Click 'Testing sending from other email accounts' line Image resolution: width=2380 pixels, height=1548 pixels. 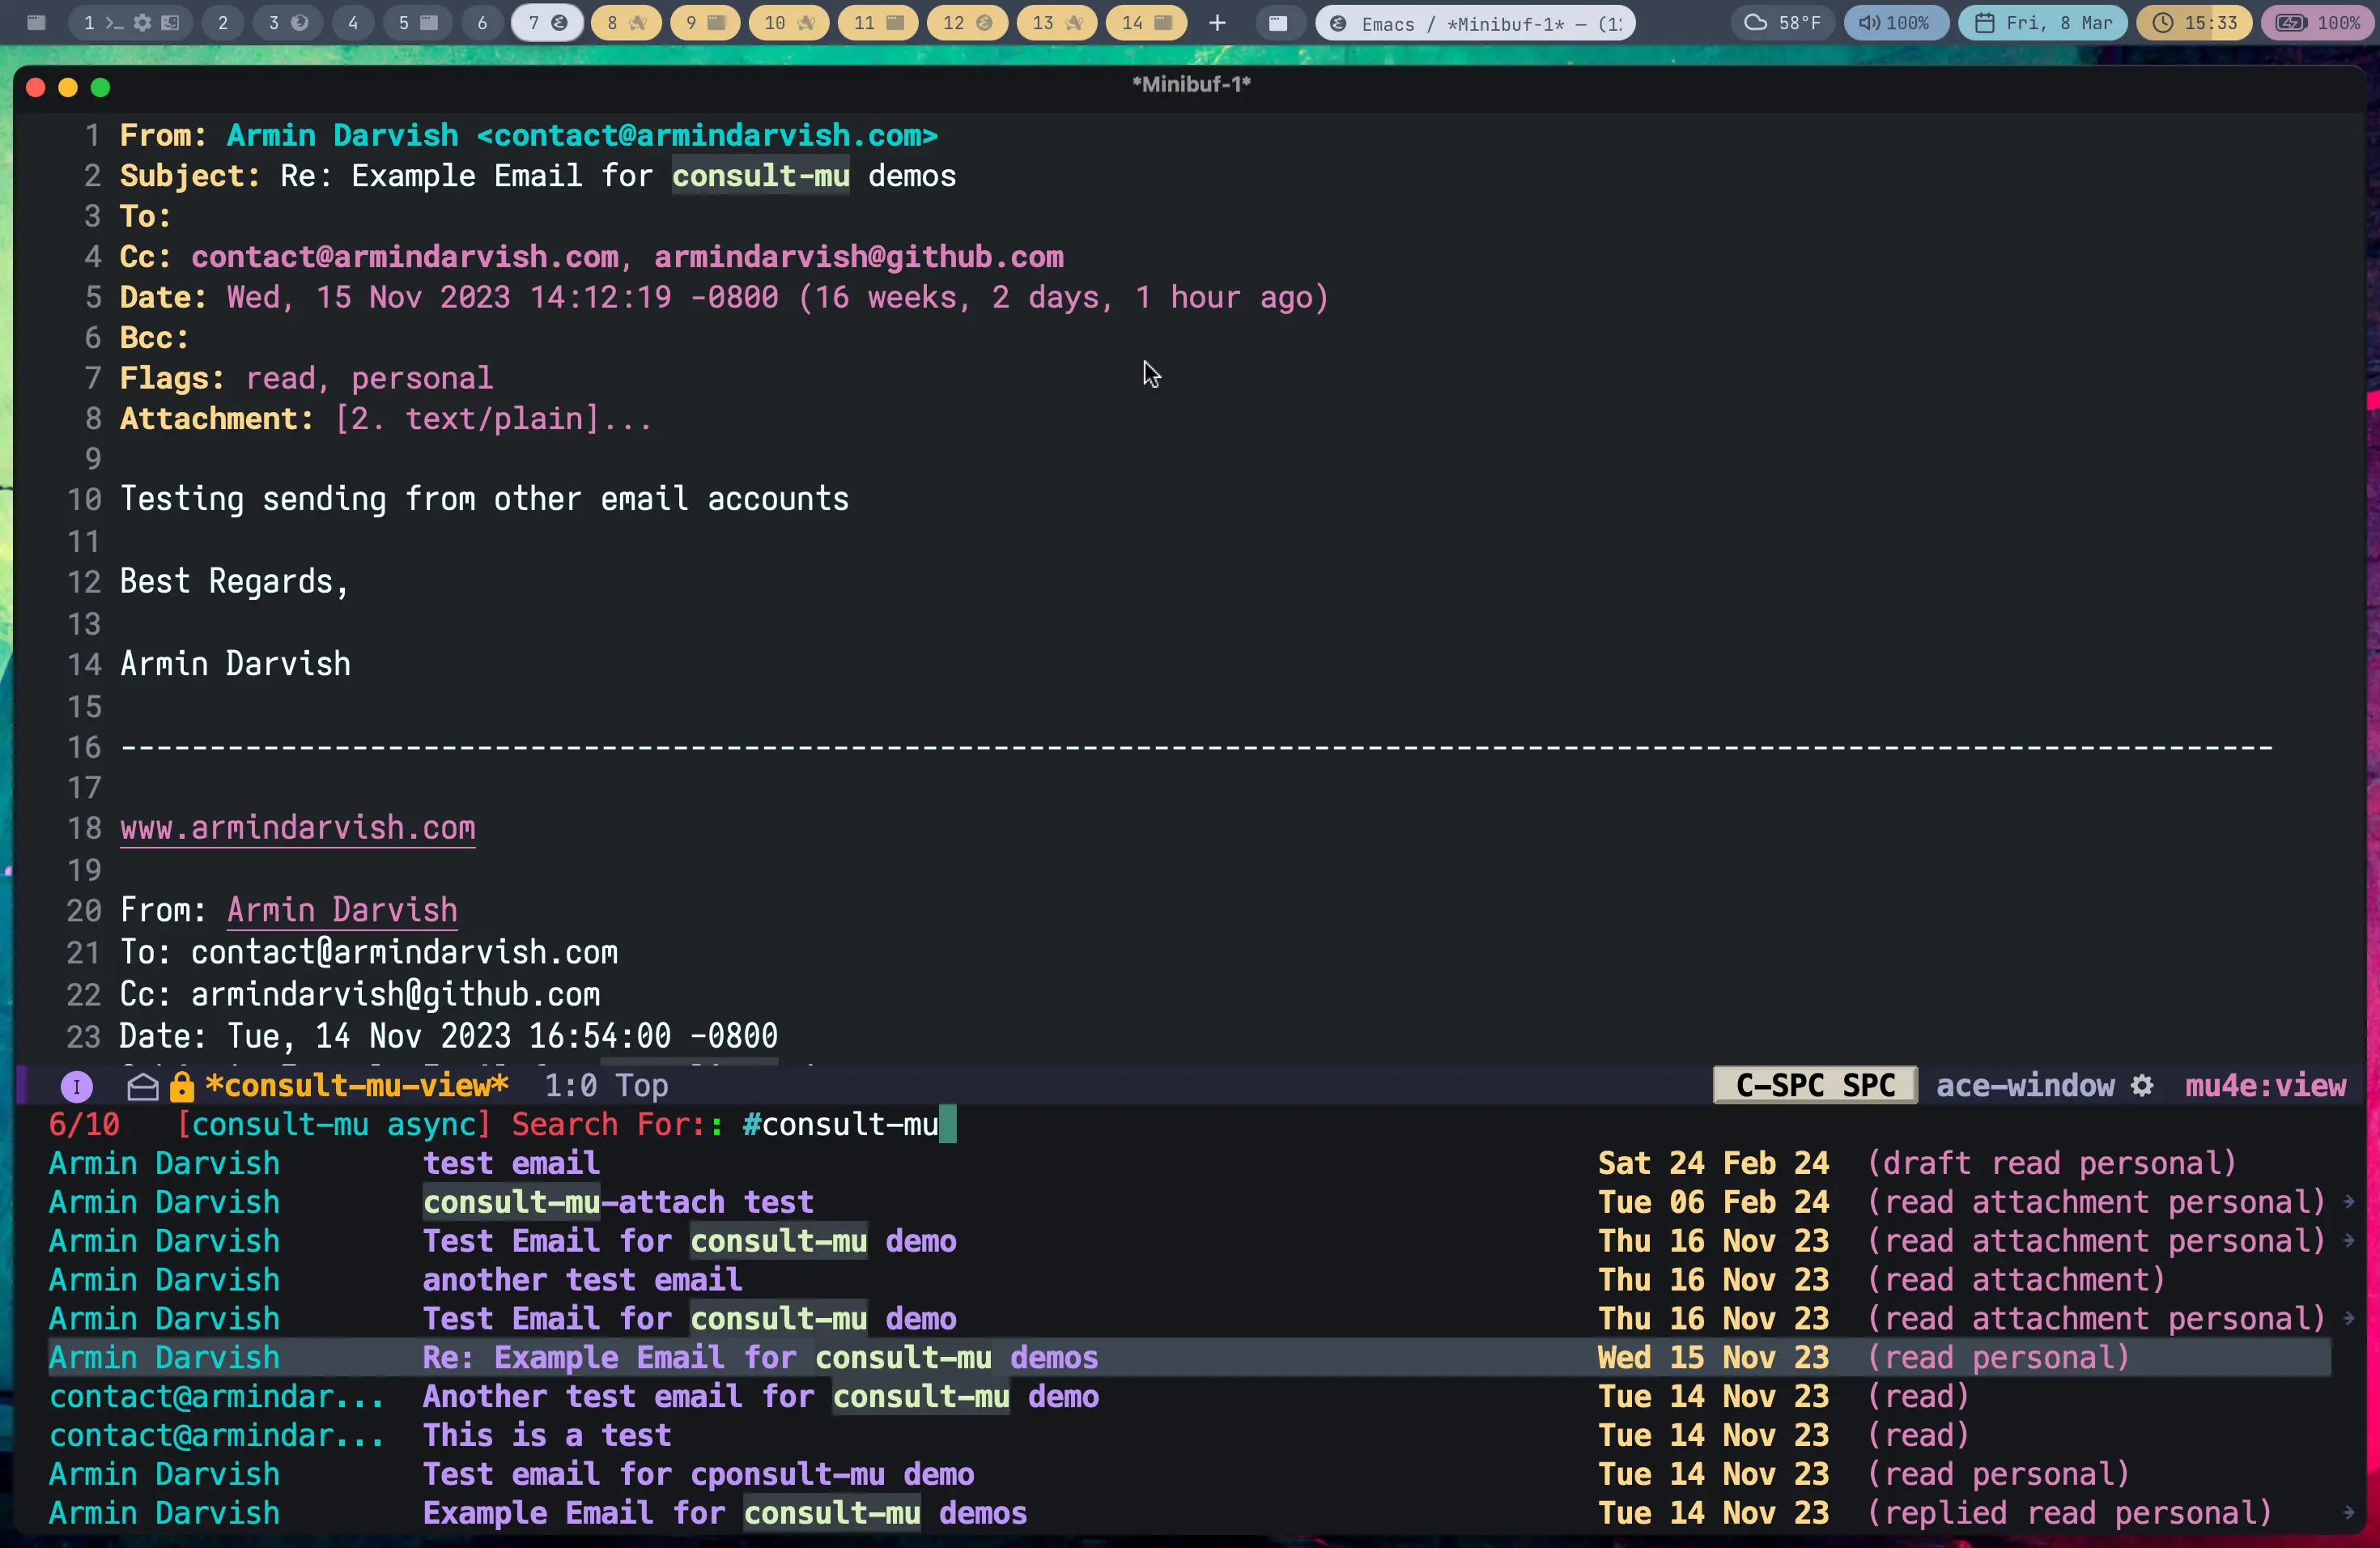tap(484, 499)
